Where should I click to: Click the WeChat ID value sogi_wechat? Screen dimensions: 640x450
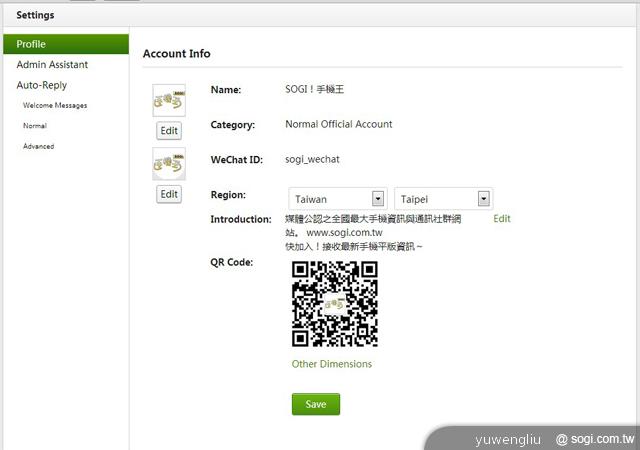(312, 159)
